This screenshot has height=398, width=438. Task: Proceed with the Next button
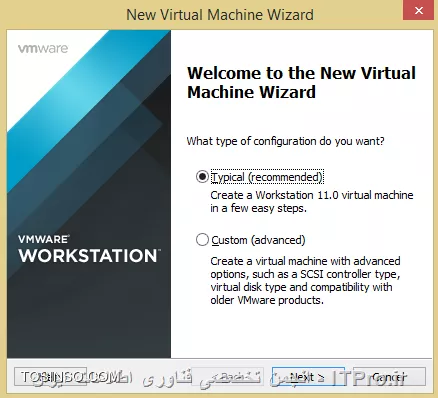[x=308, y=377]
